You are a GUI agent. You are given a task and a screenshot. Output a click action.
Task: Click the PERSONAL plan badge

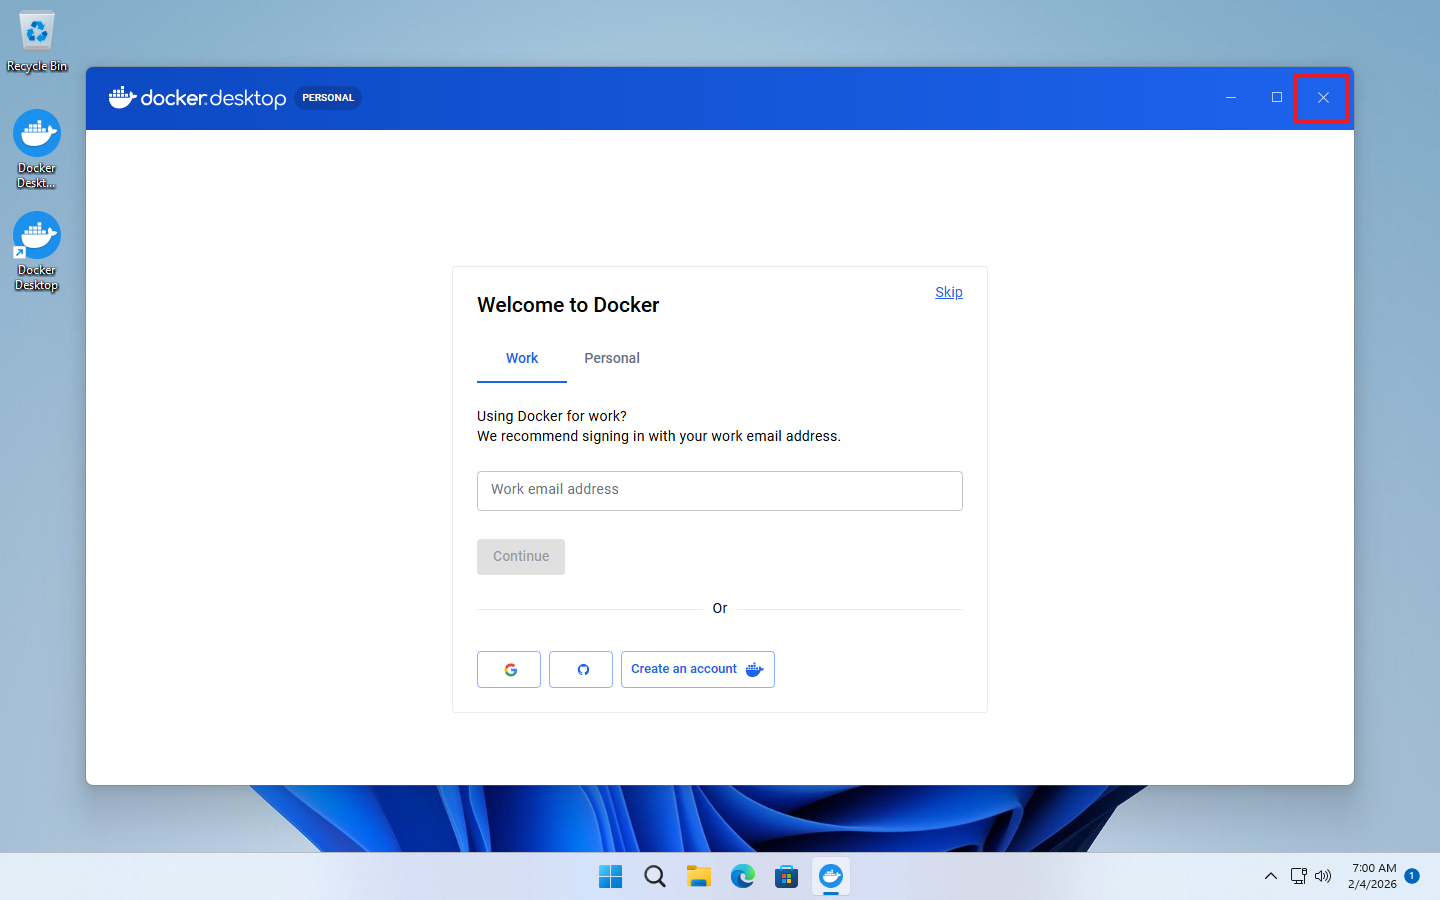[x=328, y=98]
